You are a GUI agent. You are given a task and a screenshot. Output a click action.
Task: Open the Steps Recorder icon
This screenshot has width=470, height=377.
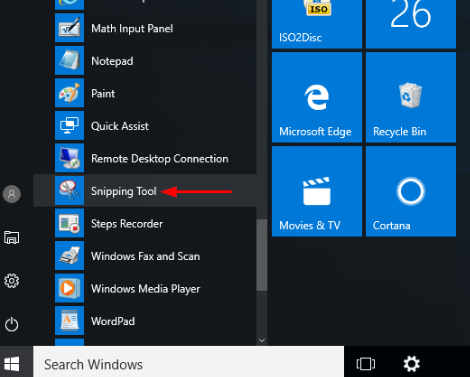pos(69,223)
